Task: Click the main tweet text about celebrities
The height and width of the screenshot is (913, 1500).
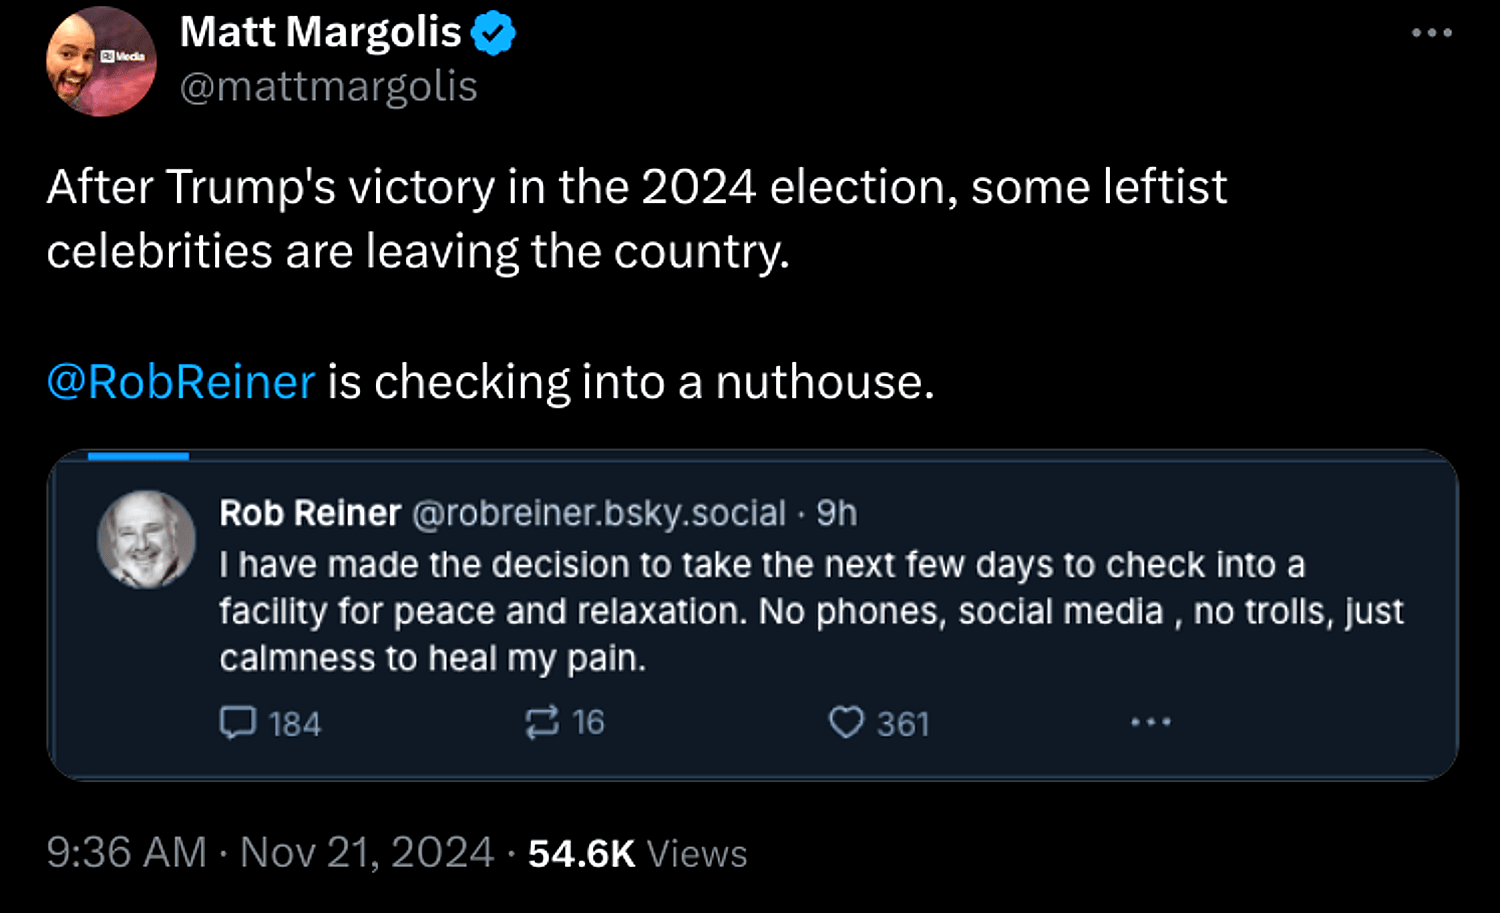Action: (x=636, y=218)
